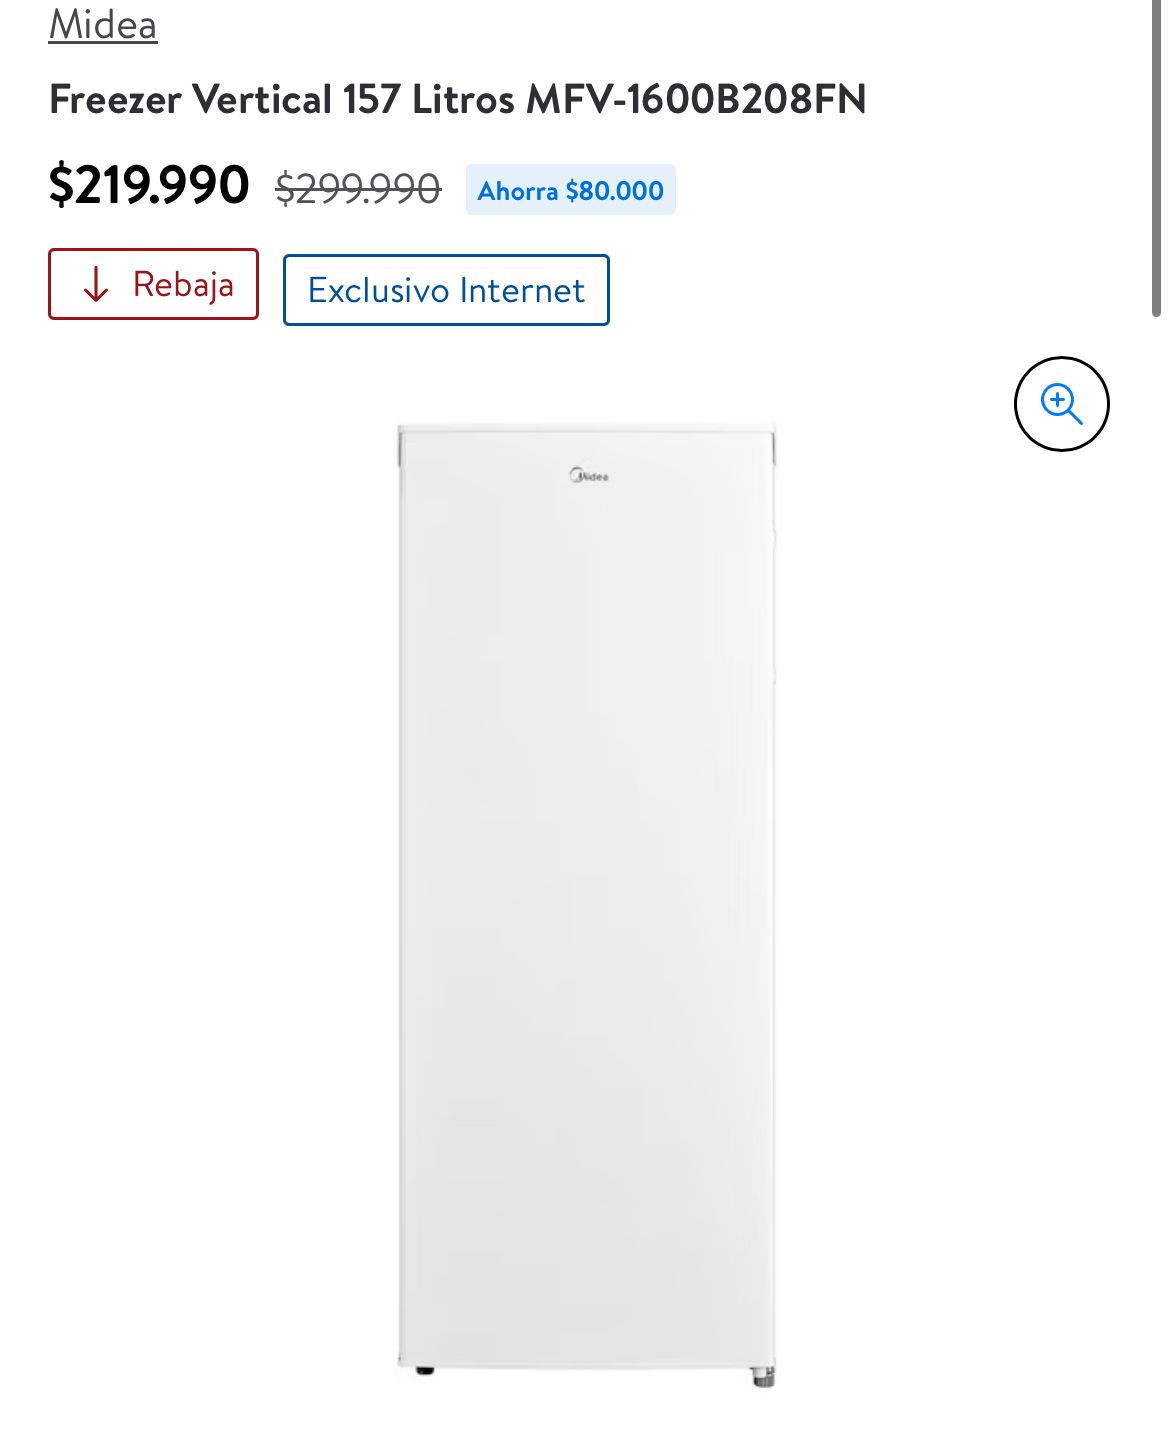Select the Exclusivo Internet badge
Viewport: 1170px width, 1439px height.
(446, 290)
